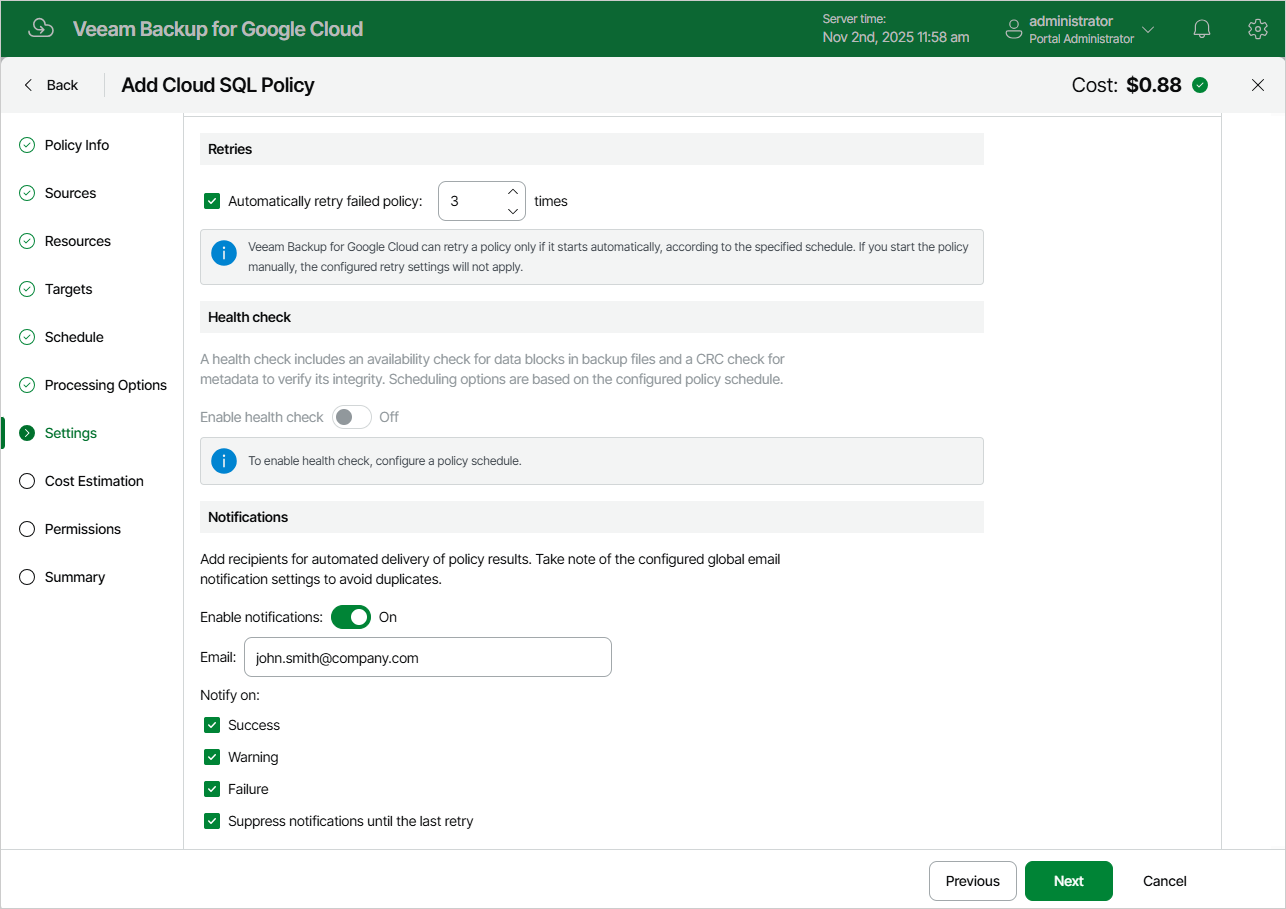Uncheck Automatically retry failed policy

(212, 201)
